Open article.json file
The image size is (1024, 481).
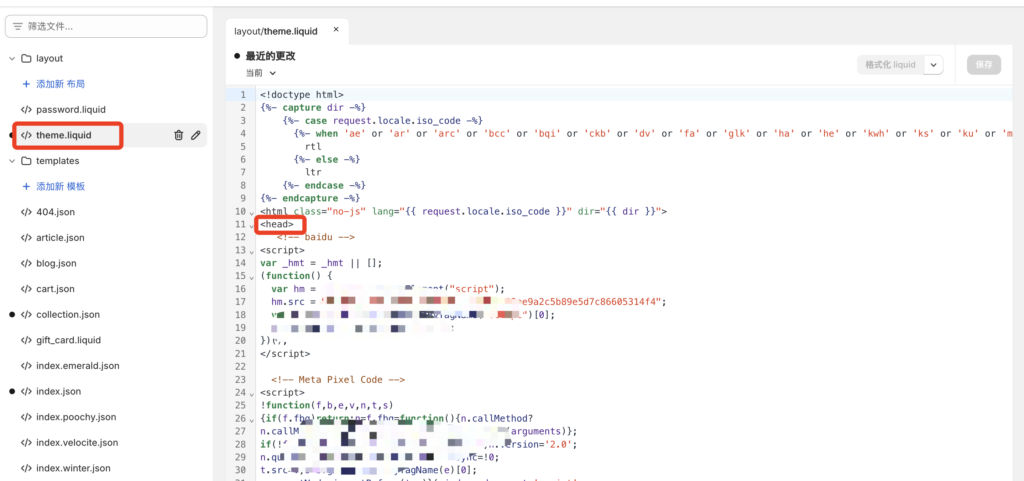[60, 238]
